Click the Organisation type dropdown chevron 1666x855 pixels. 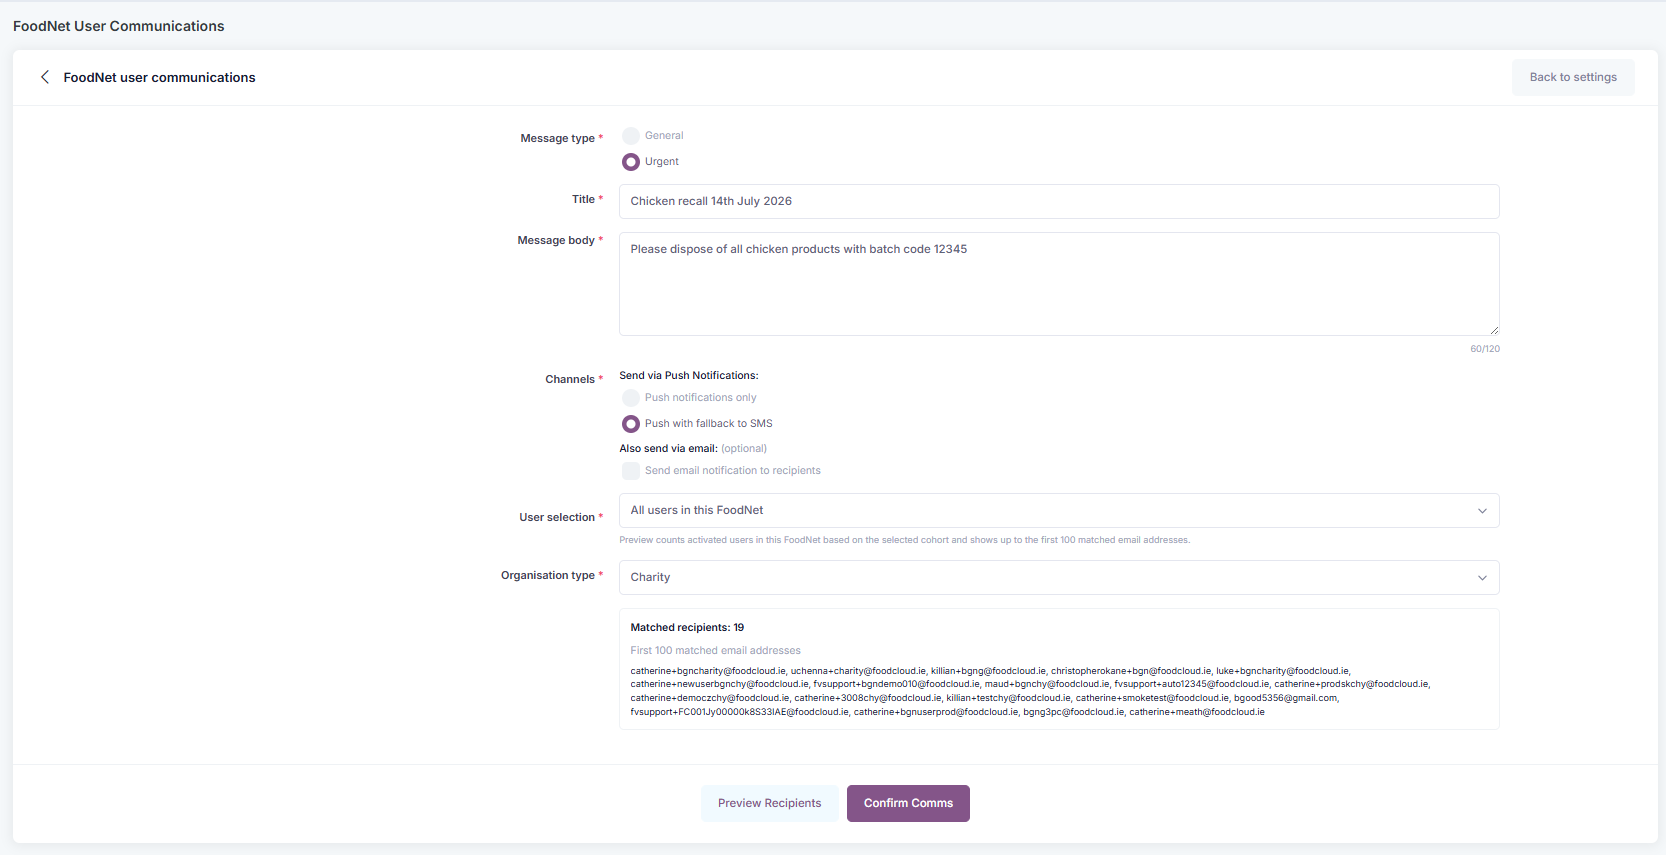1482,578
